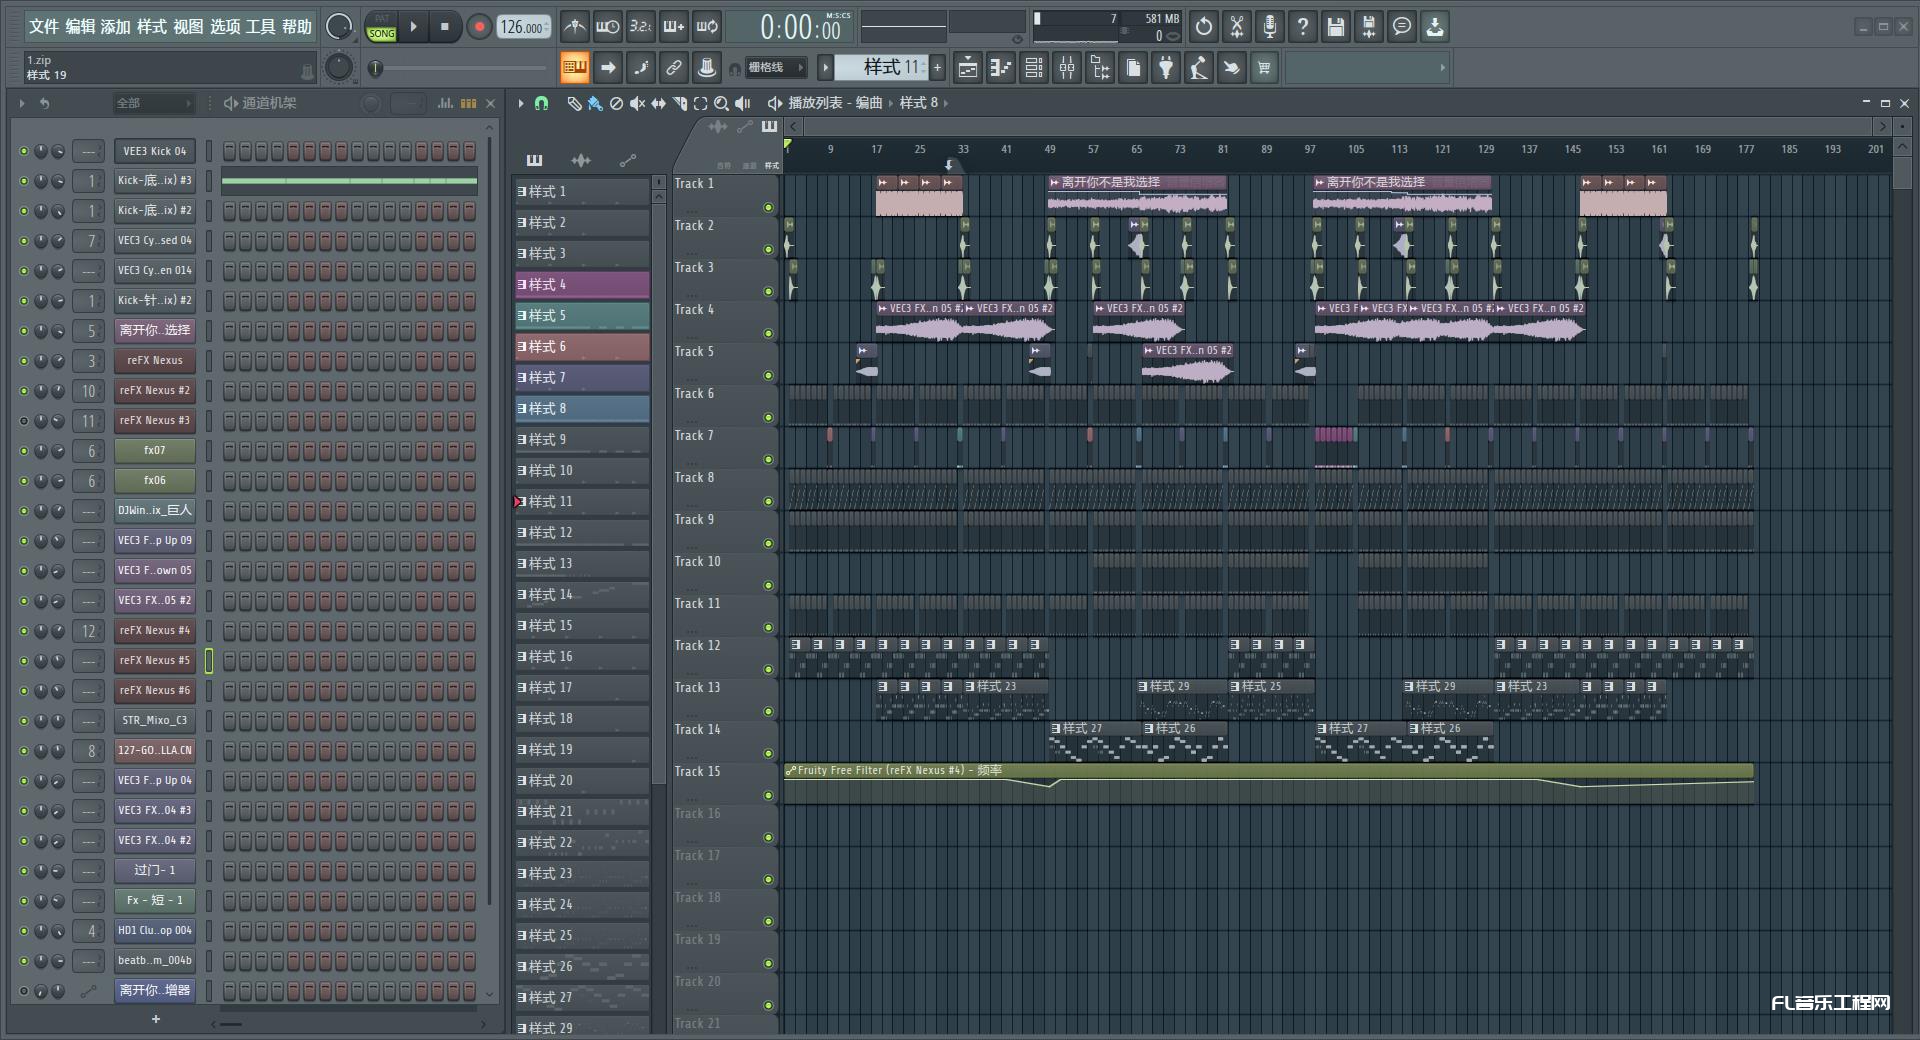
Task: Click the export/render download icon
Action: tap(1435, 27)
